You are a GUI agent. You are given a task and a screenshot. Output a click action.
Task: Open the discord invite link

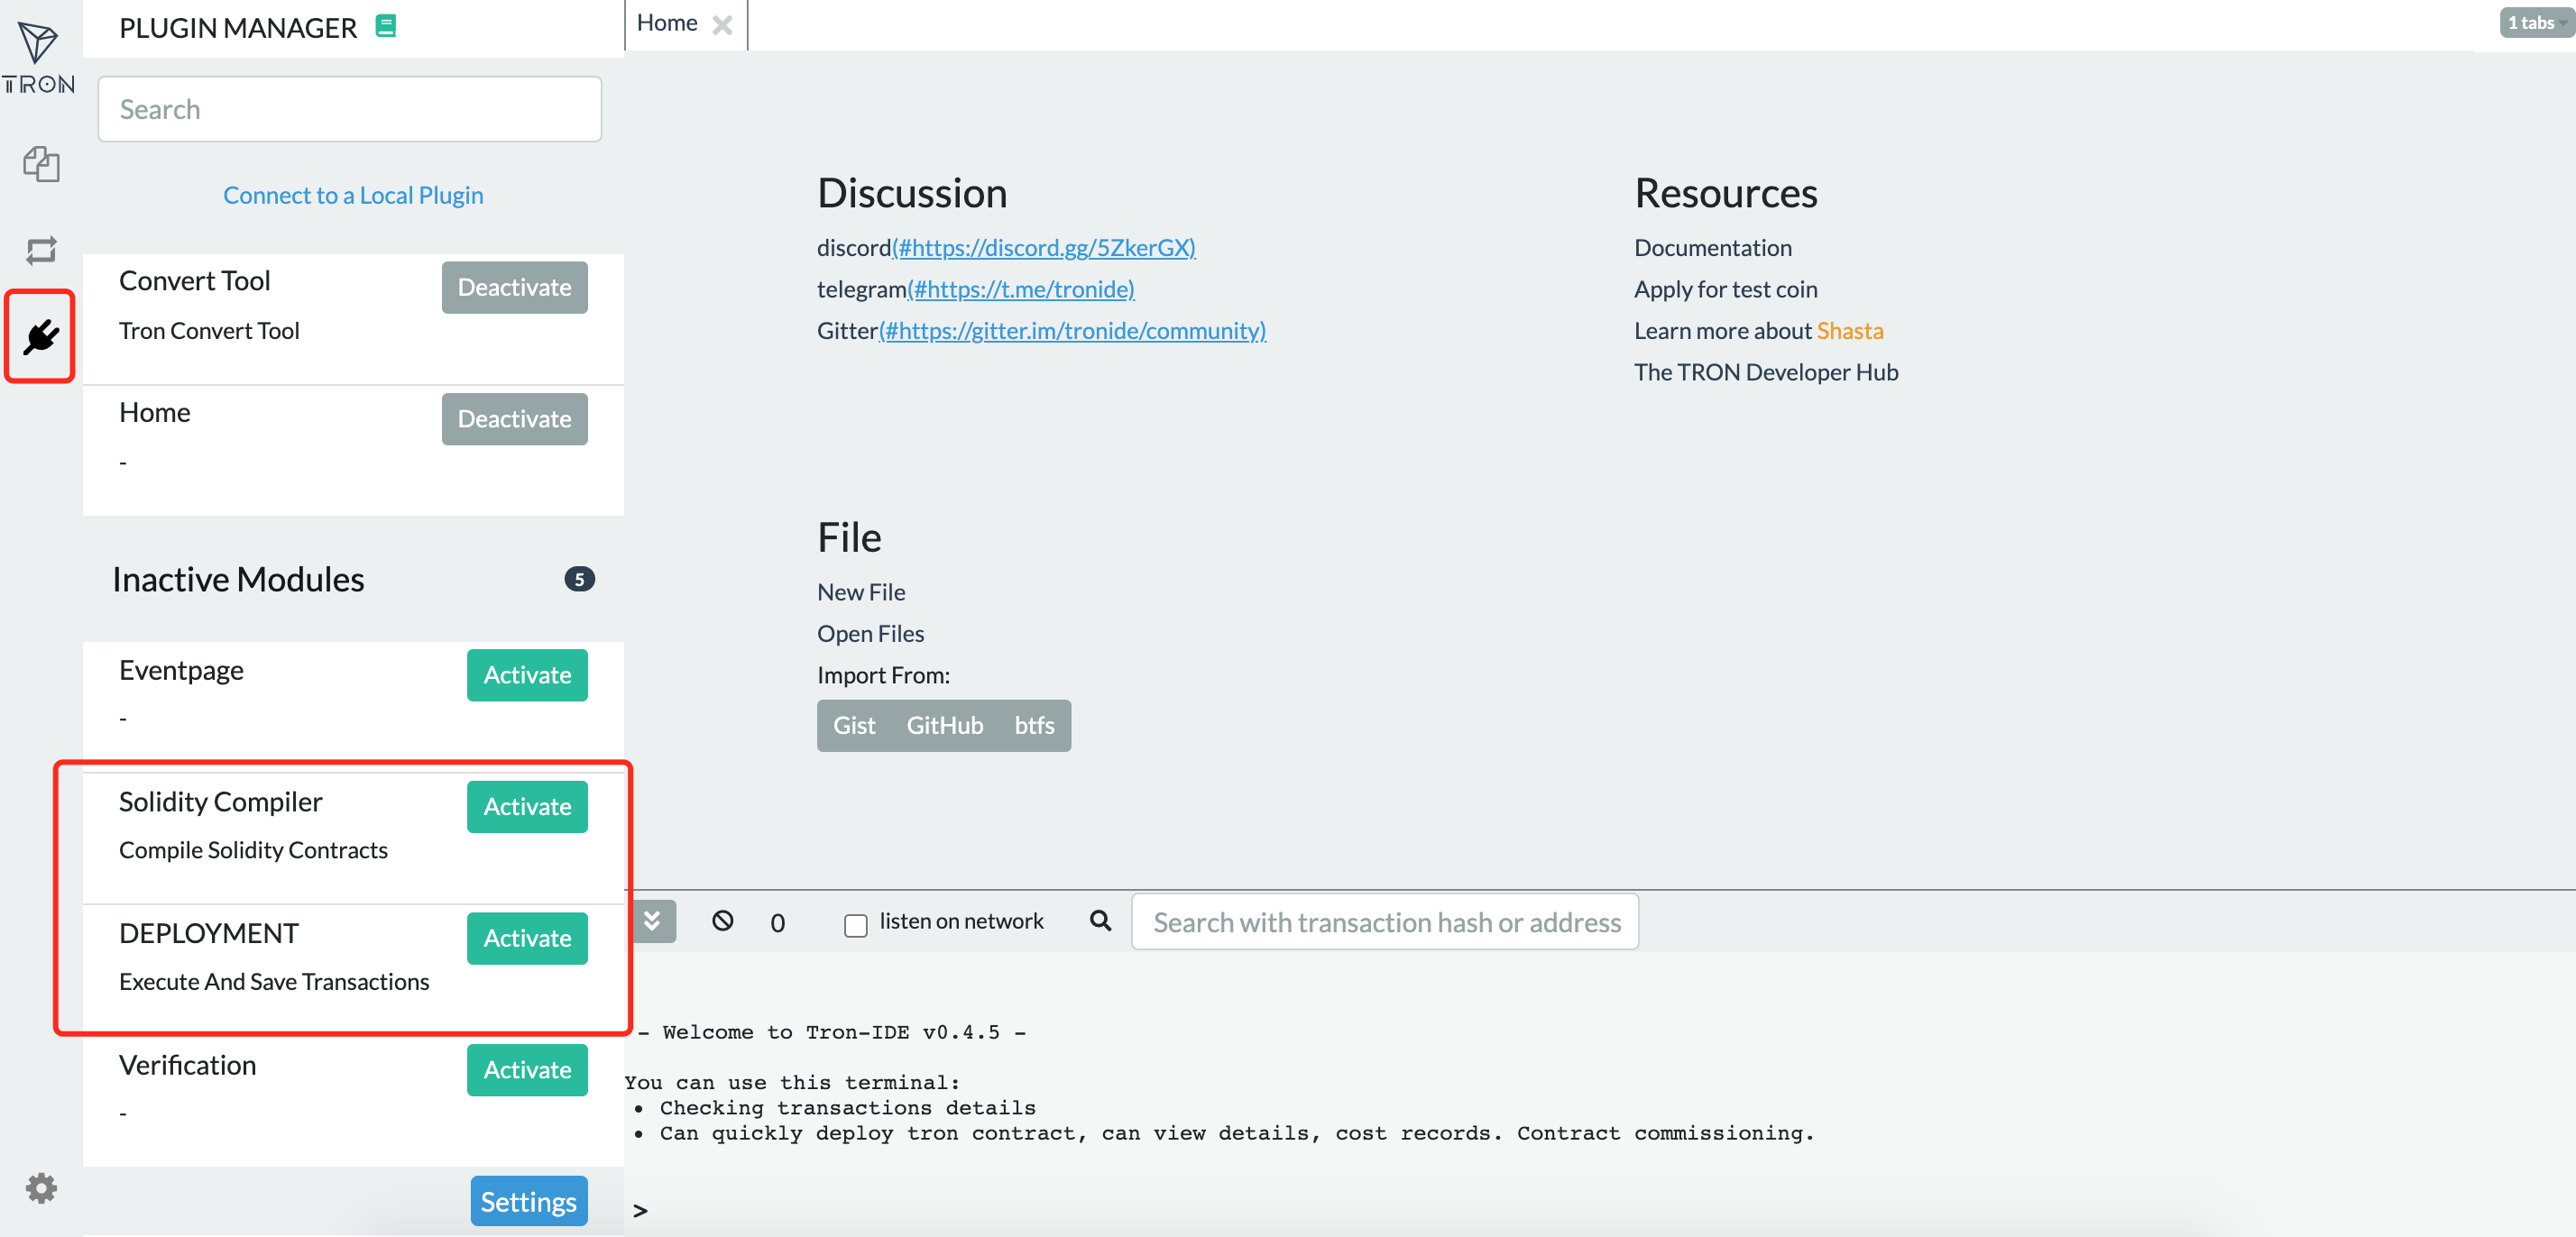click(x=1043, y=247)
